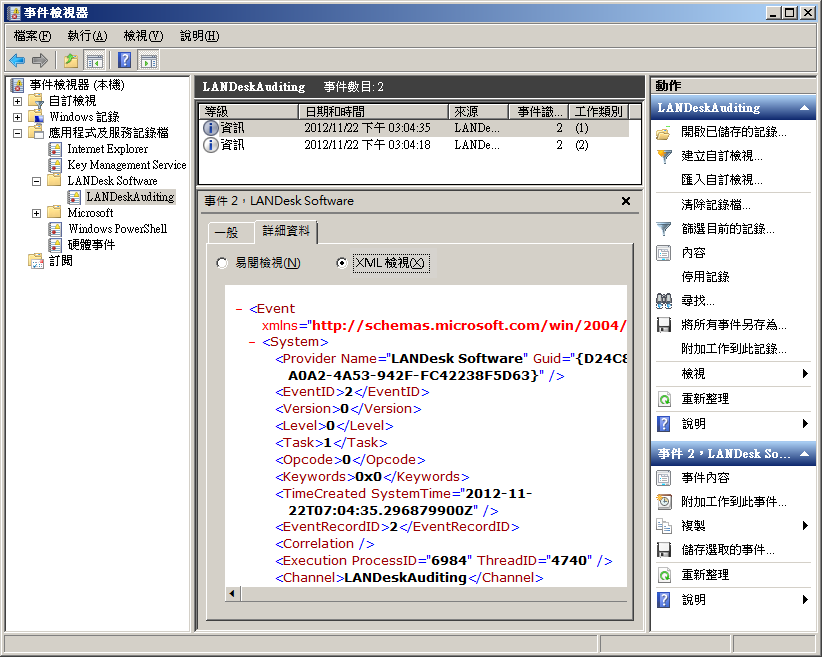Viewport: 822px width, 657px height.
Task: Click the Help question mark toolbar icon
Action: [125, 60]
